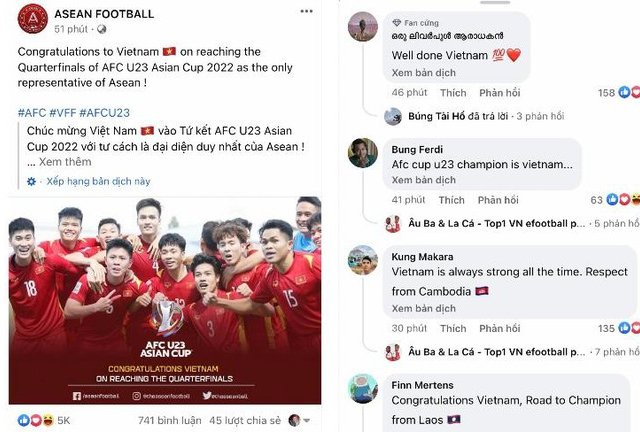The image size is (640, 432).
Task: Open Finn Mertens' profile avatar
Action: tap(362, 388)
